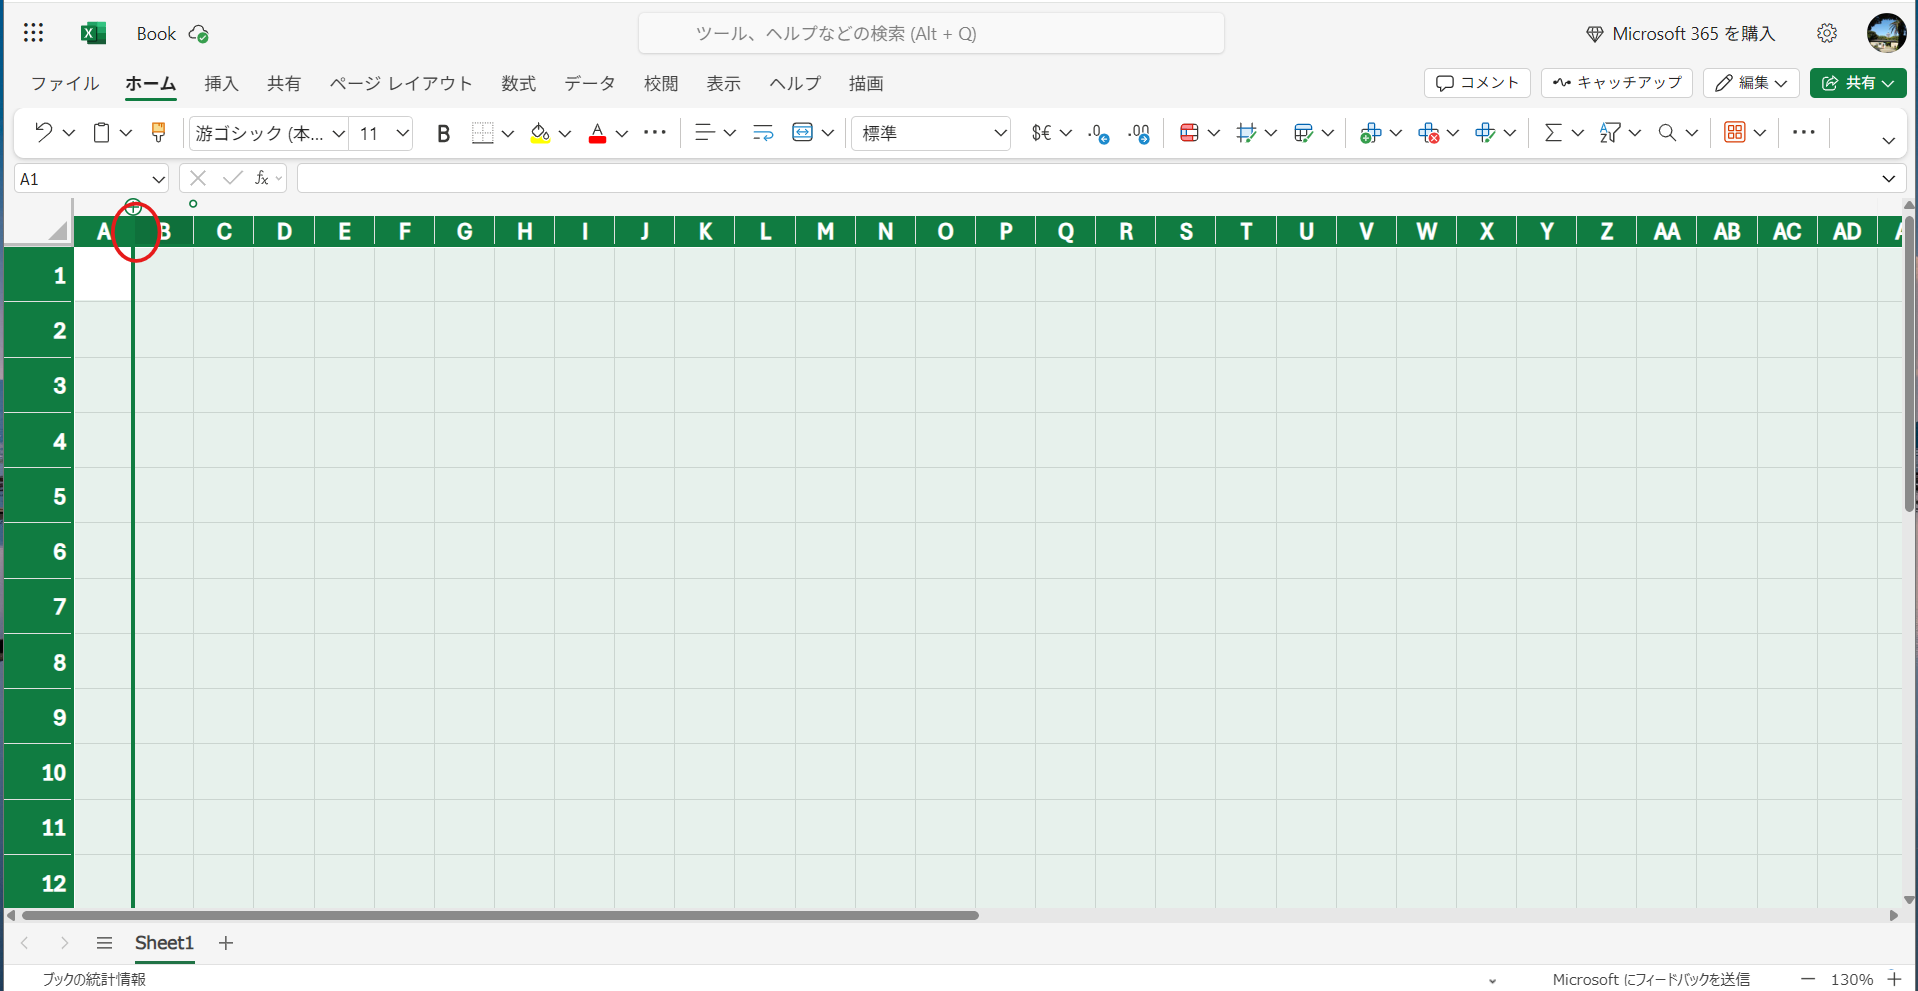
Task: Expand the font color dropdown arrow
Action: (x=622, y=133)
